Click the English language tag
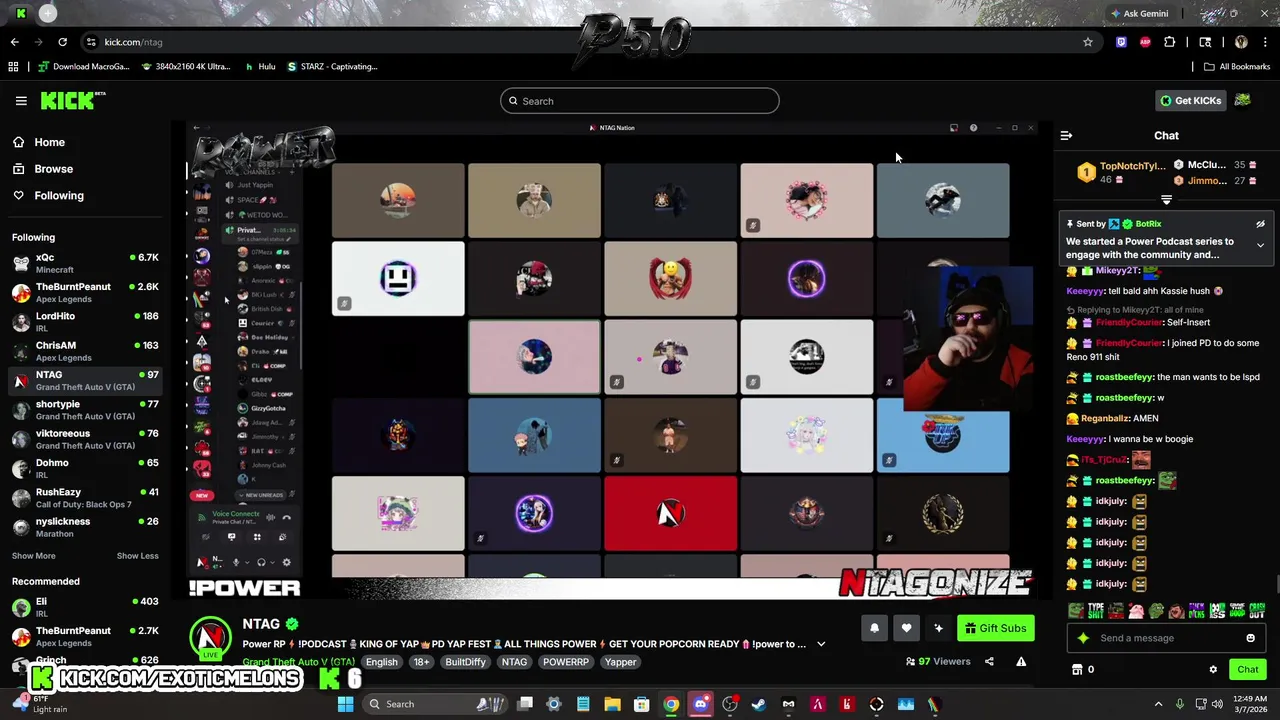The width and height of the screenshot is (1280, 720). pos(381,662)
